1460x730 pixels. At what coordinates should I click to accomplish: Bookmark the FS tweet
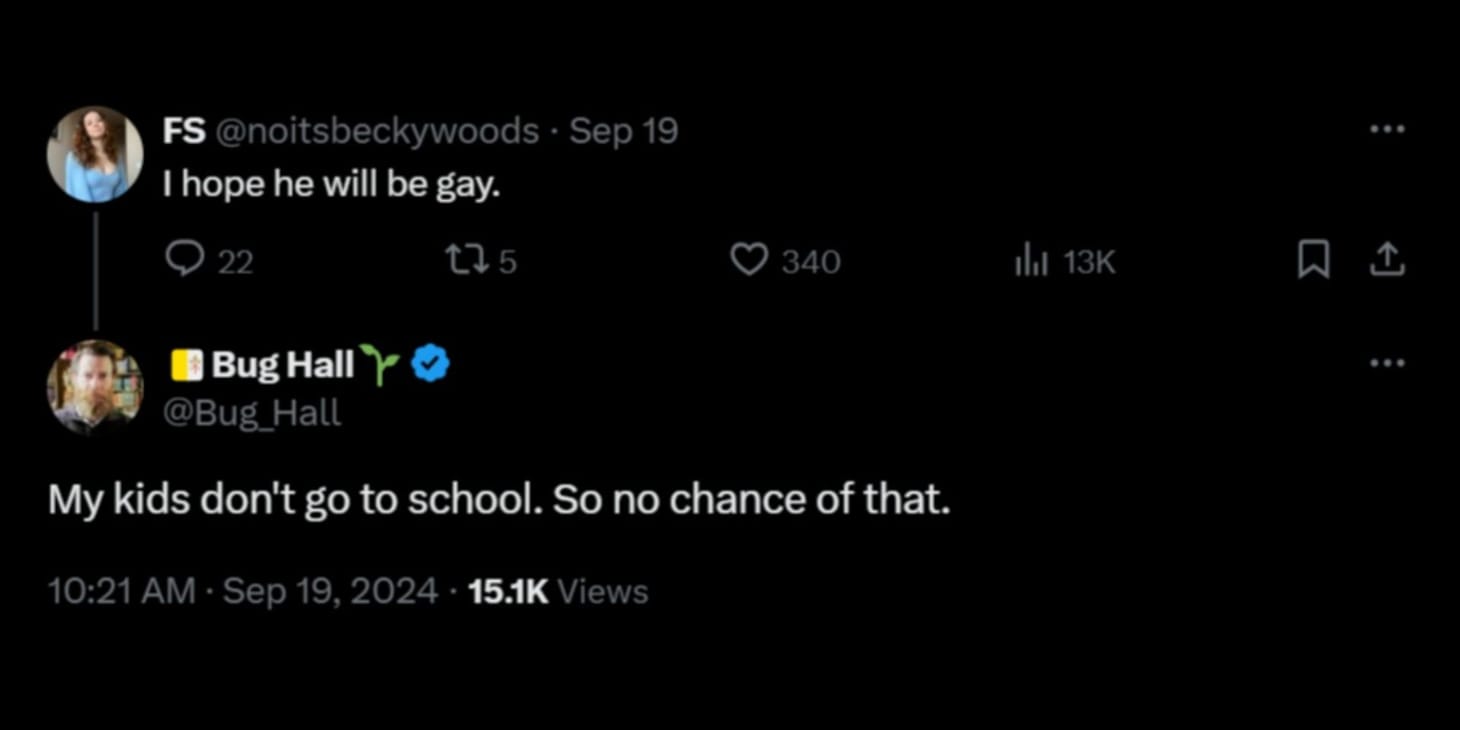[x=1313, y=261]
